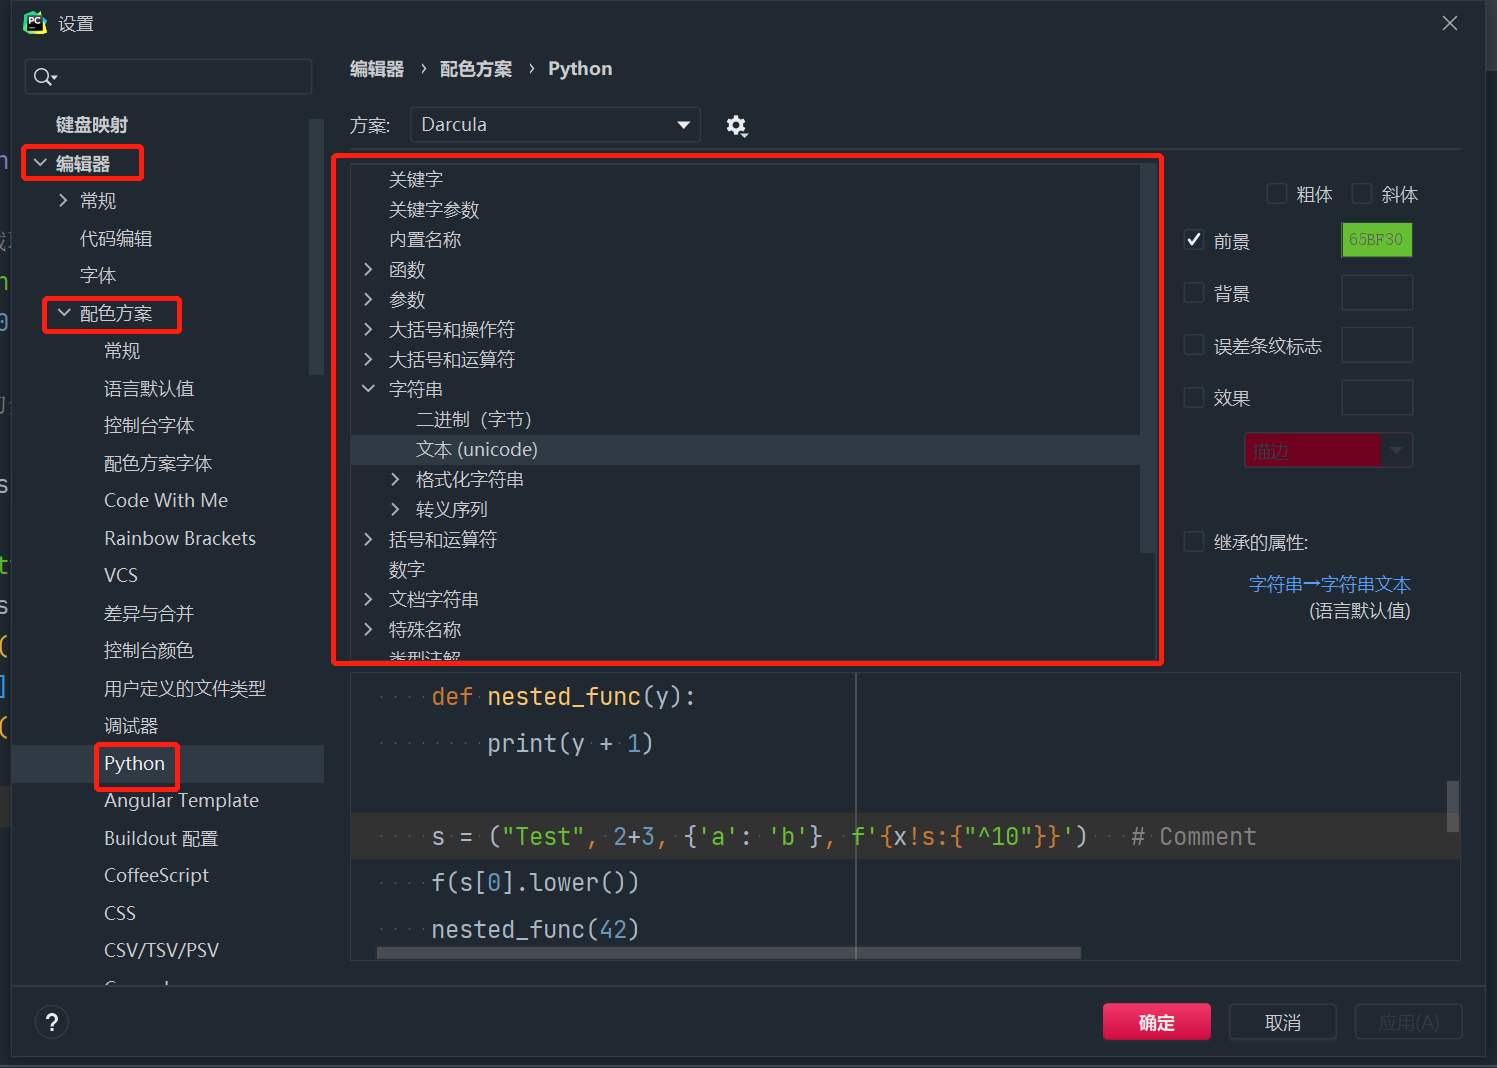Click the scheme settings gear icon

pos(737,126)
